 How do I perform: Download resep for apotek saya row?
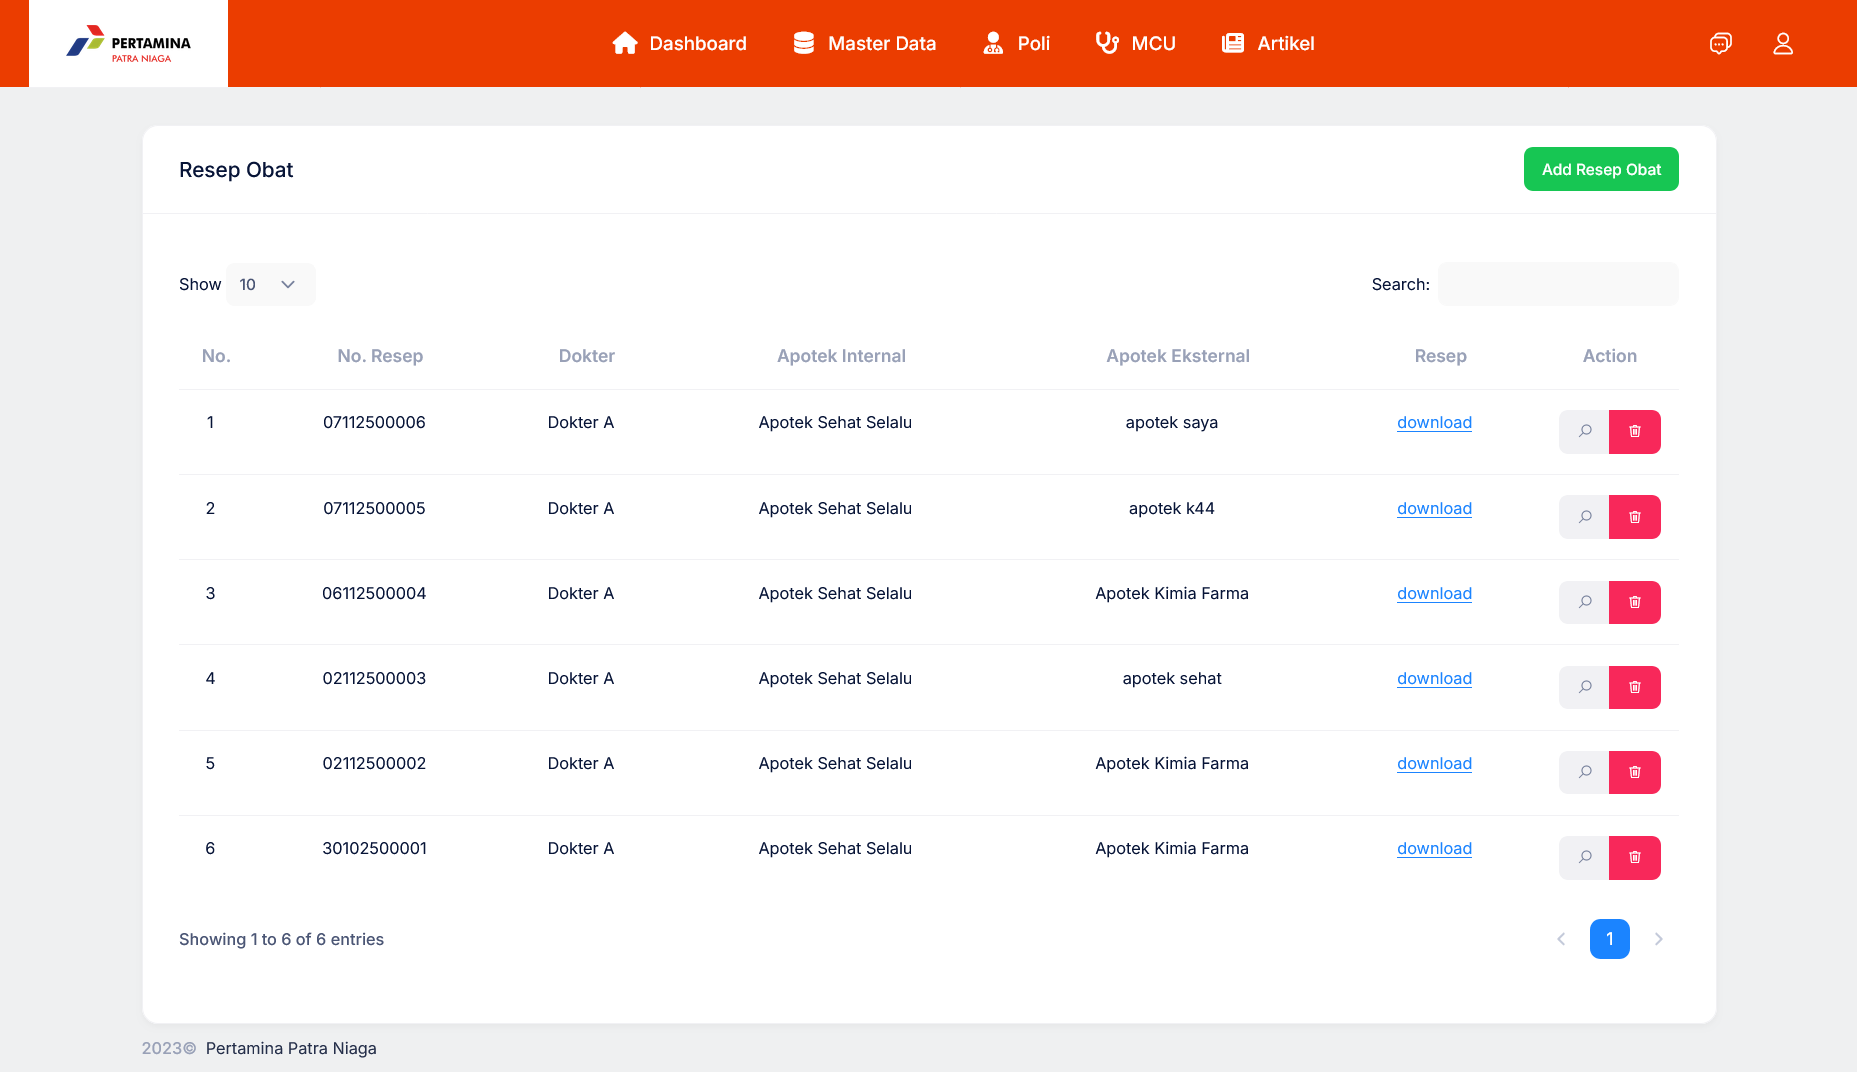tap(1434, 422)
